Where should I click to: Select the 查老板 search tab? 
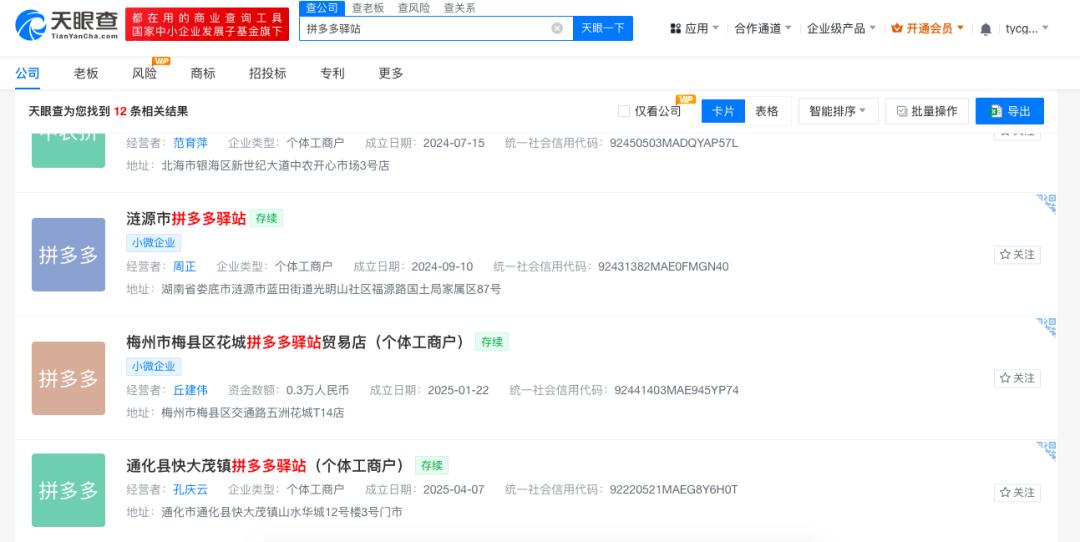click(x=368, y=8)
